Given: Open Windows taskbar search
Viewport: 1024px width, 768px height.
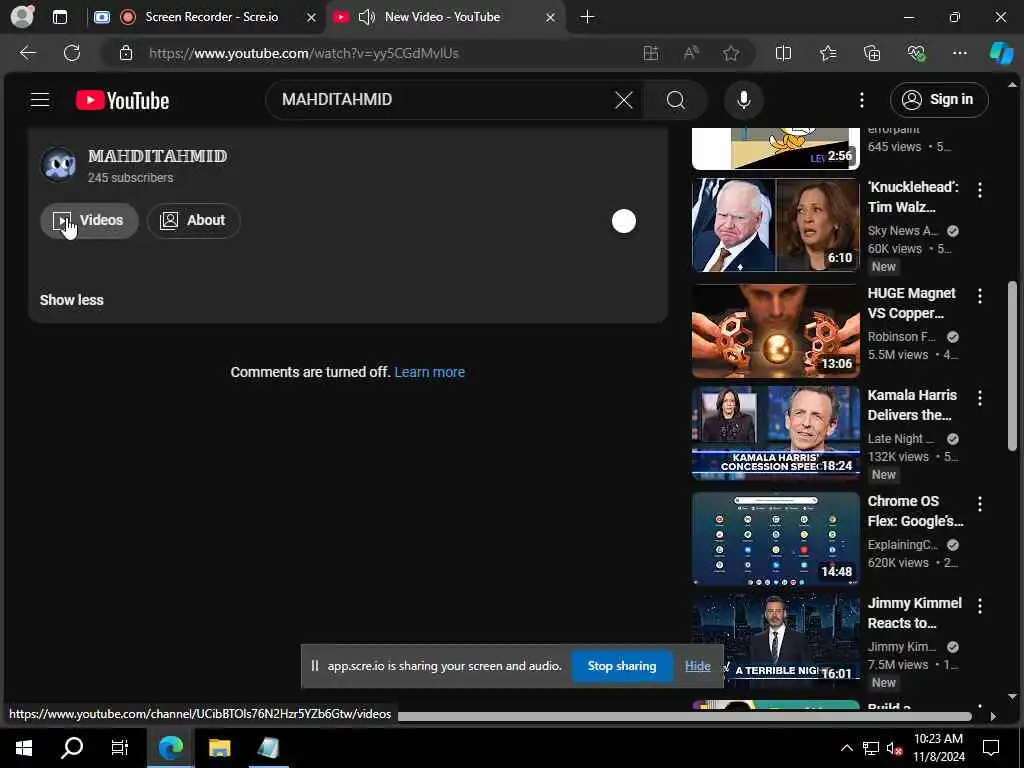Looking at the screenshot, I should [72, 748].
